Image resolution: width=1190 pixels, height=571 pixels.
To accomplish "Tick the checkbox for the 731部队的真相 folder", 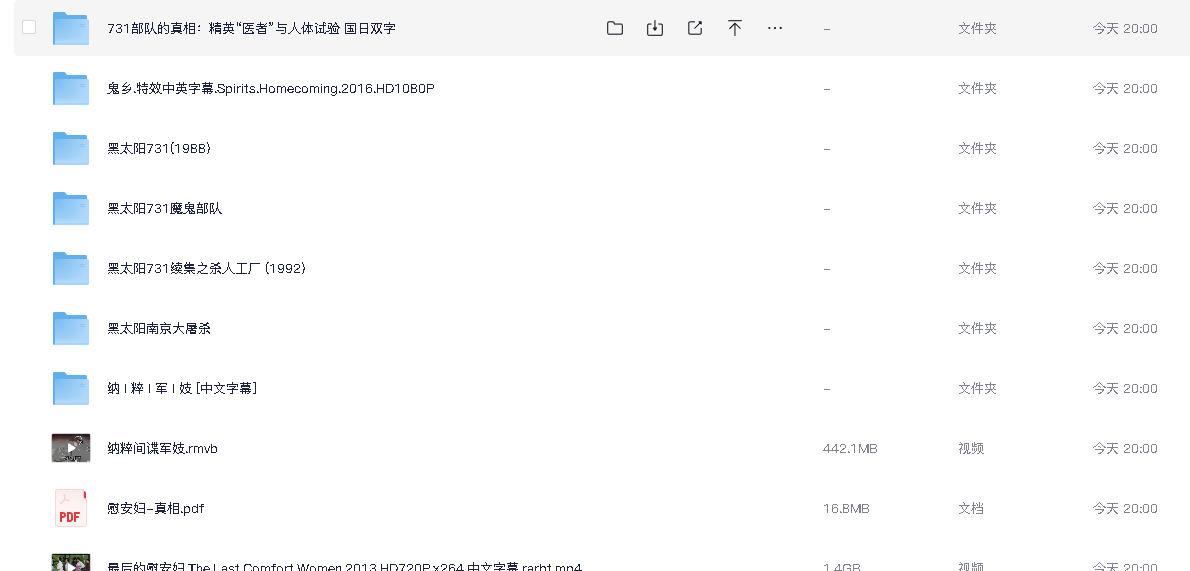I will [x=29, y=27].
